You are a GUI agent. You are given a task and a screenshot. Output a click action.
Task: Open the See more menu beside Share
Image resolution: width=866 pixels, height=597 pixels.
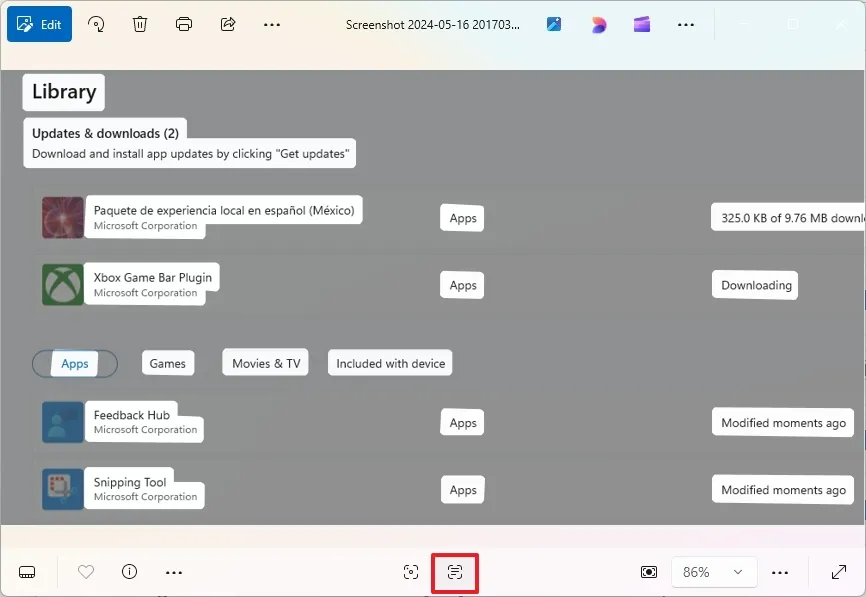coord(272,24)
